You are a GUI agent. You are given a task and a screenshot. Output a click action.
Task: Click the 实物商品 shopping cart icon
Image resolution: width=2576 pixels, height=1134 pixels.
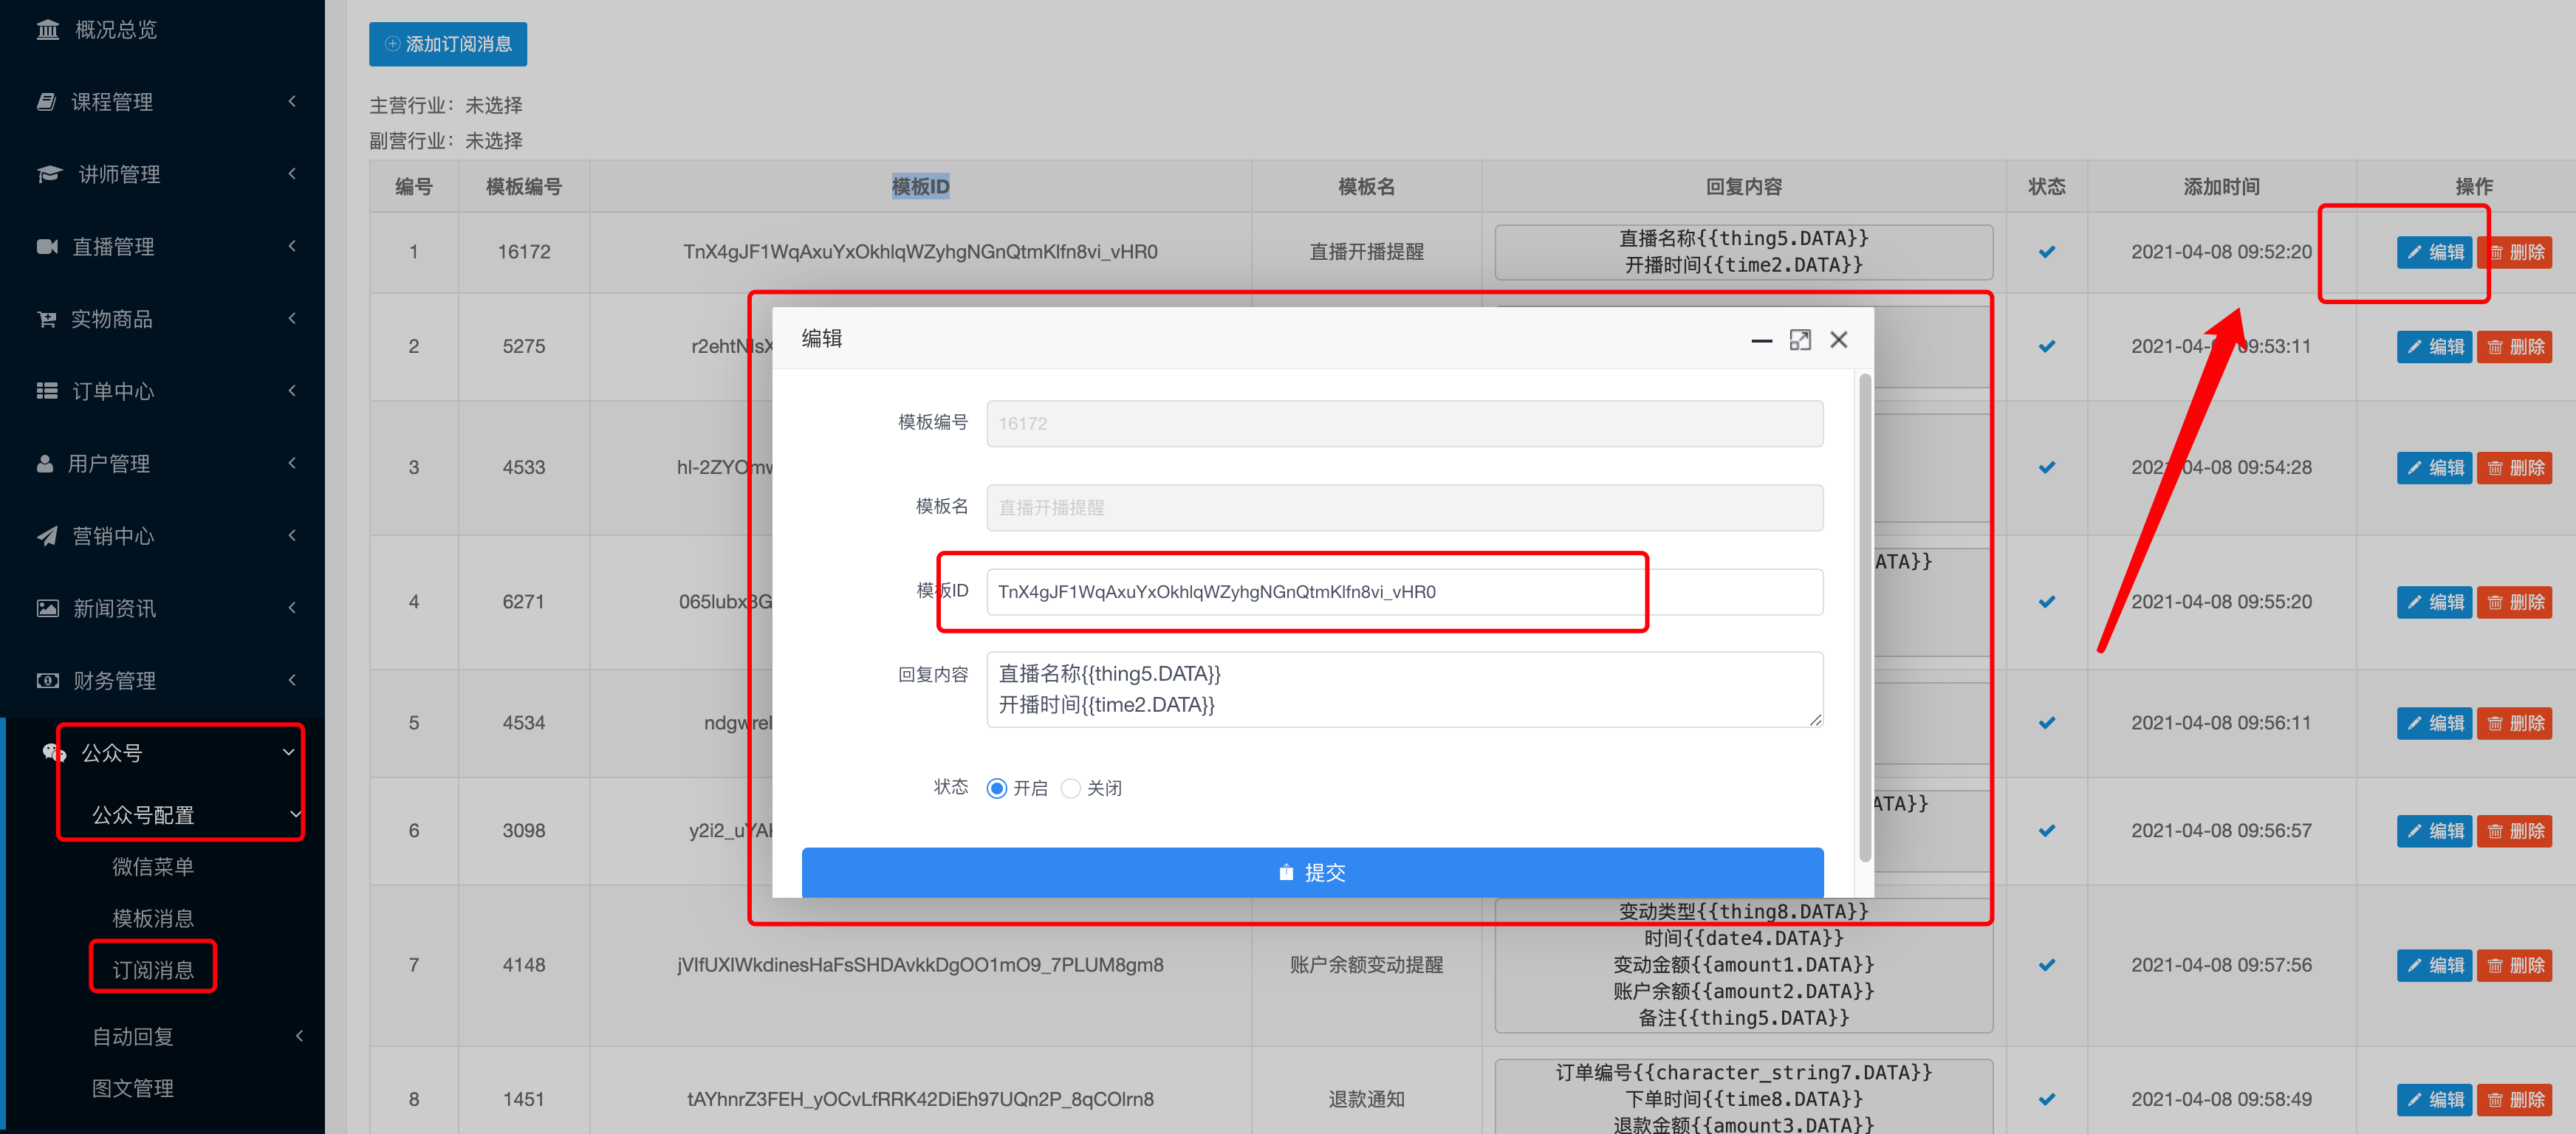point(47,319)
